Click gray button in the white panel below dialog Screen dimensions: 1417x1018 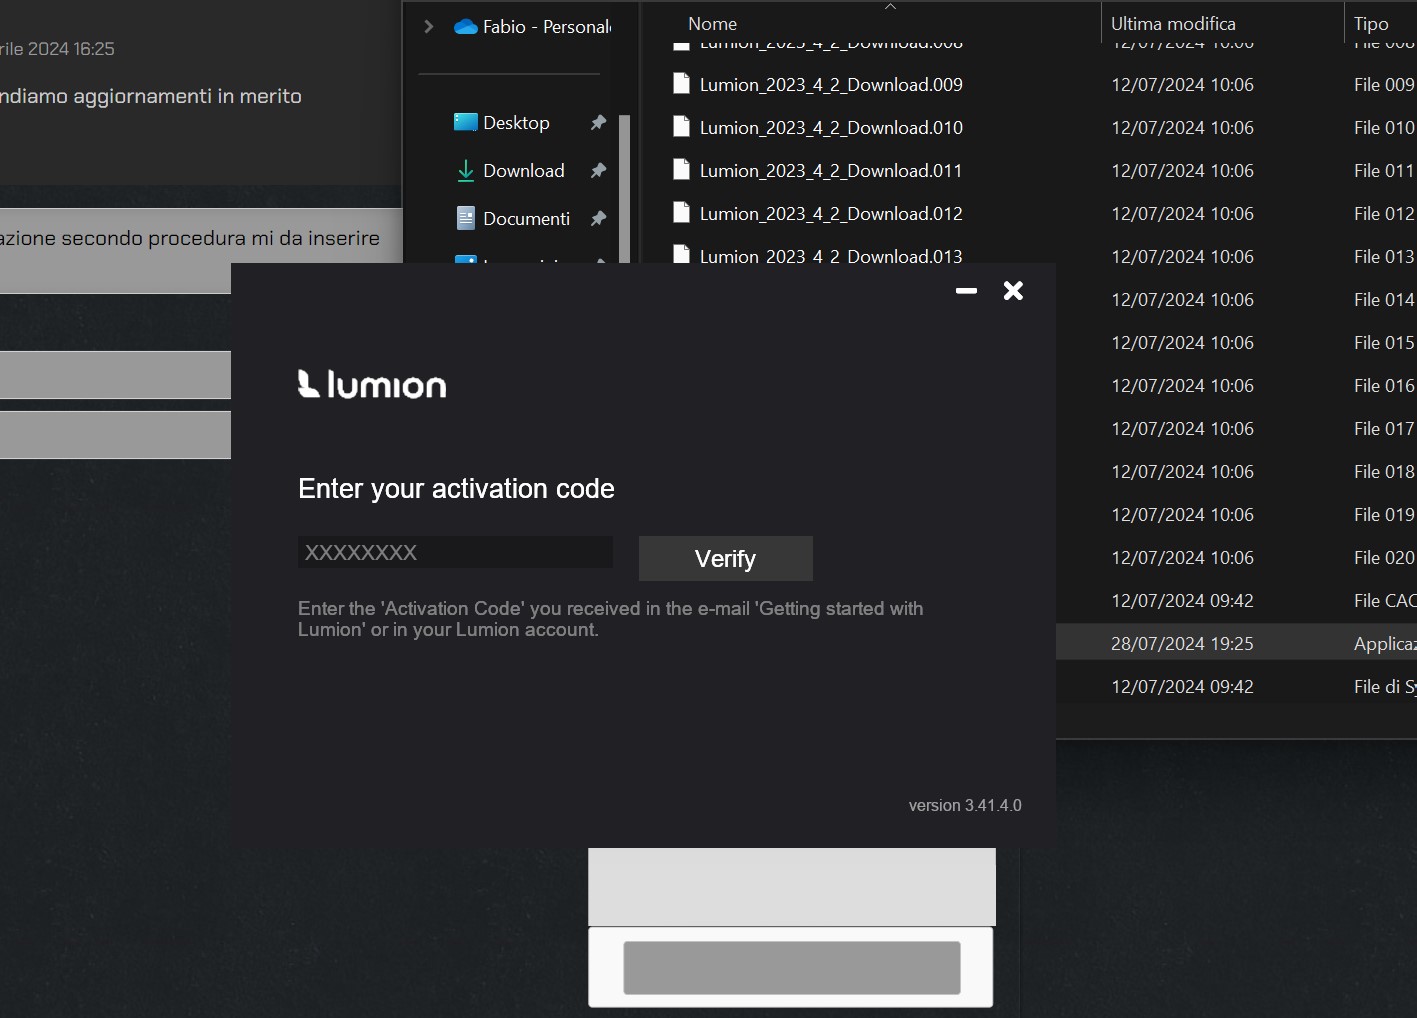[x=792, y=967]
